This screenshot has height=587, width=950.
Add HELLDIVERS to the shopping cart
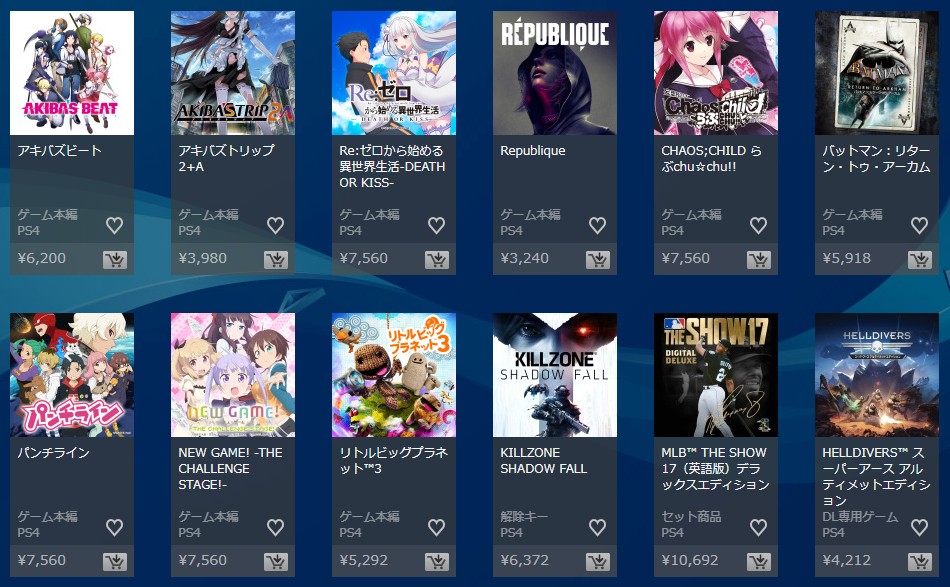click(920, 562)
